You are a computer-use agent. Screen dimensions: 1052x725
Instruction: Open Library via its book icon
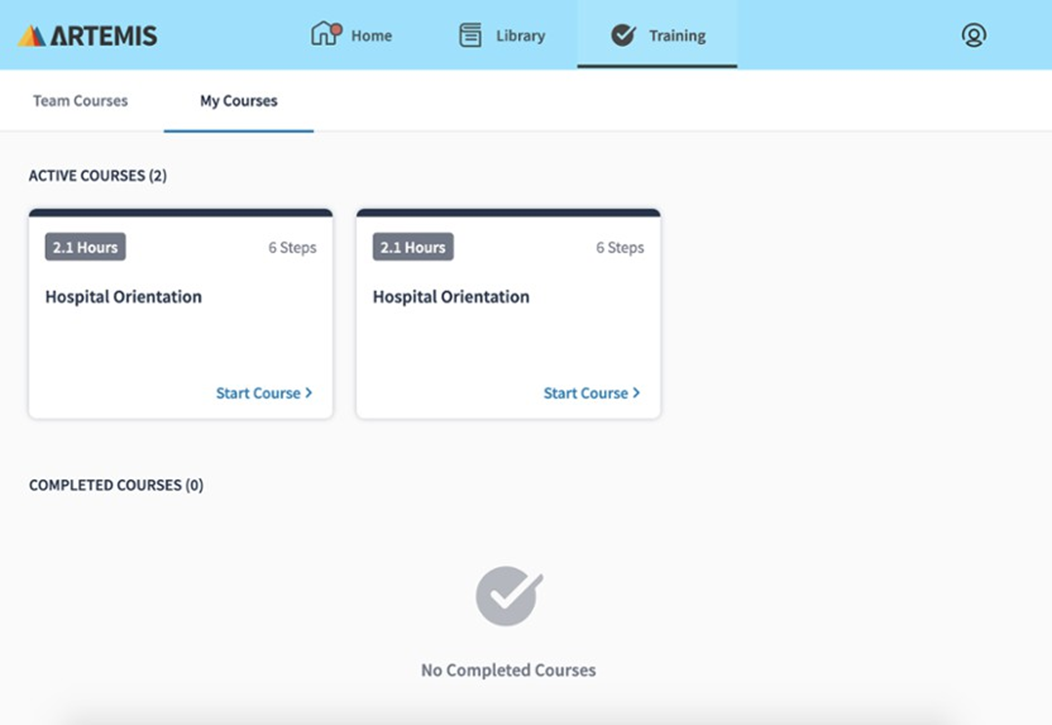(470, 35)
